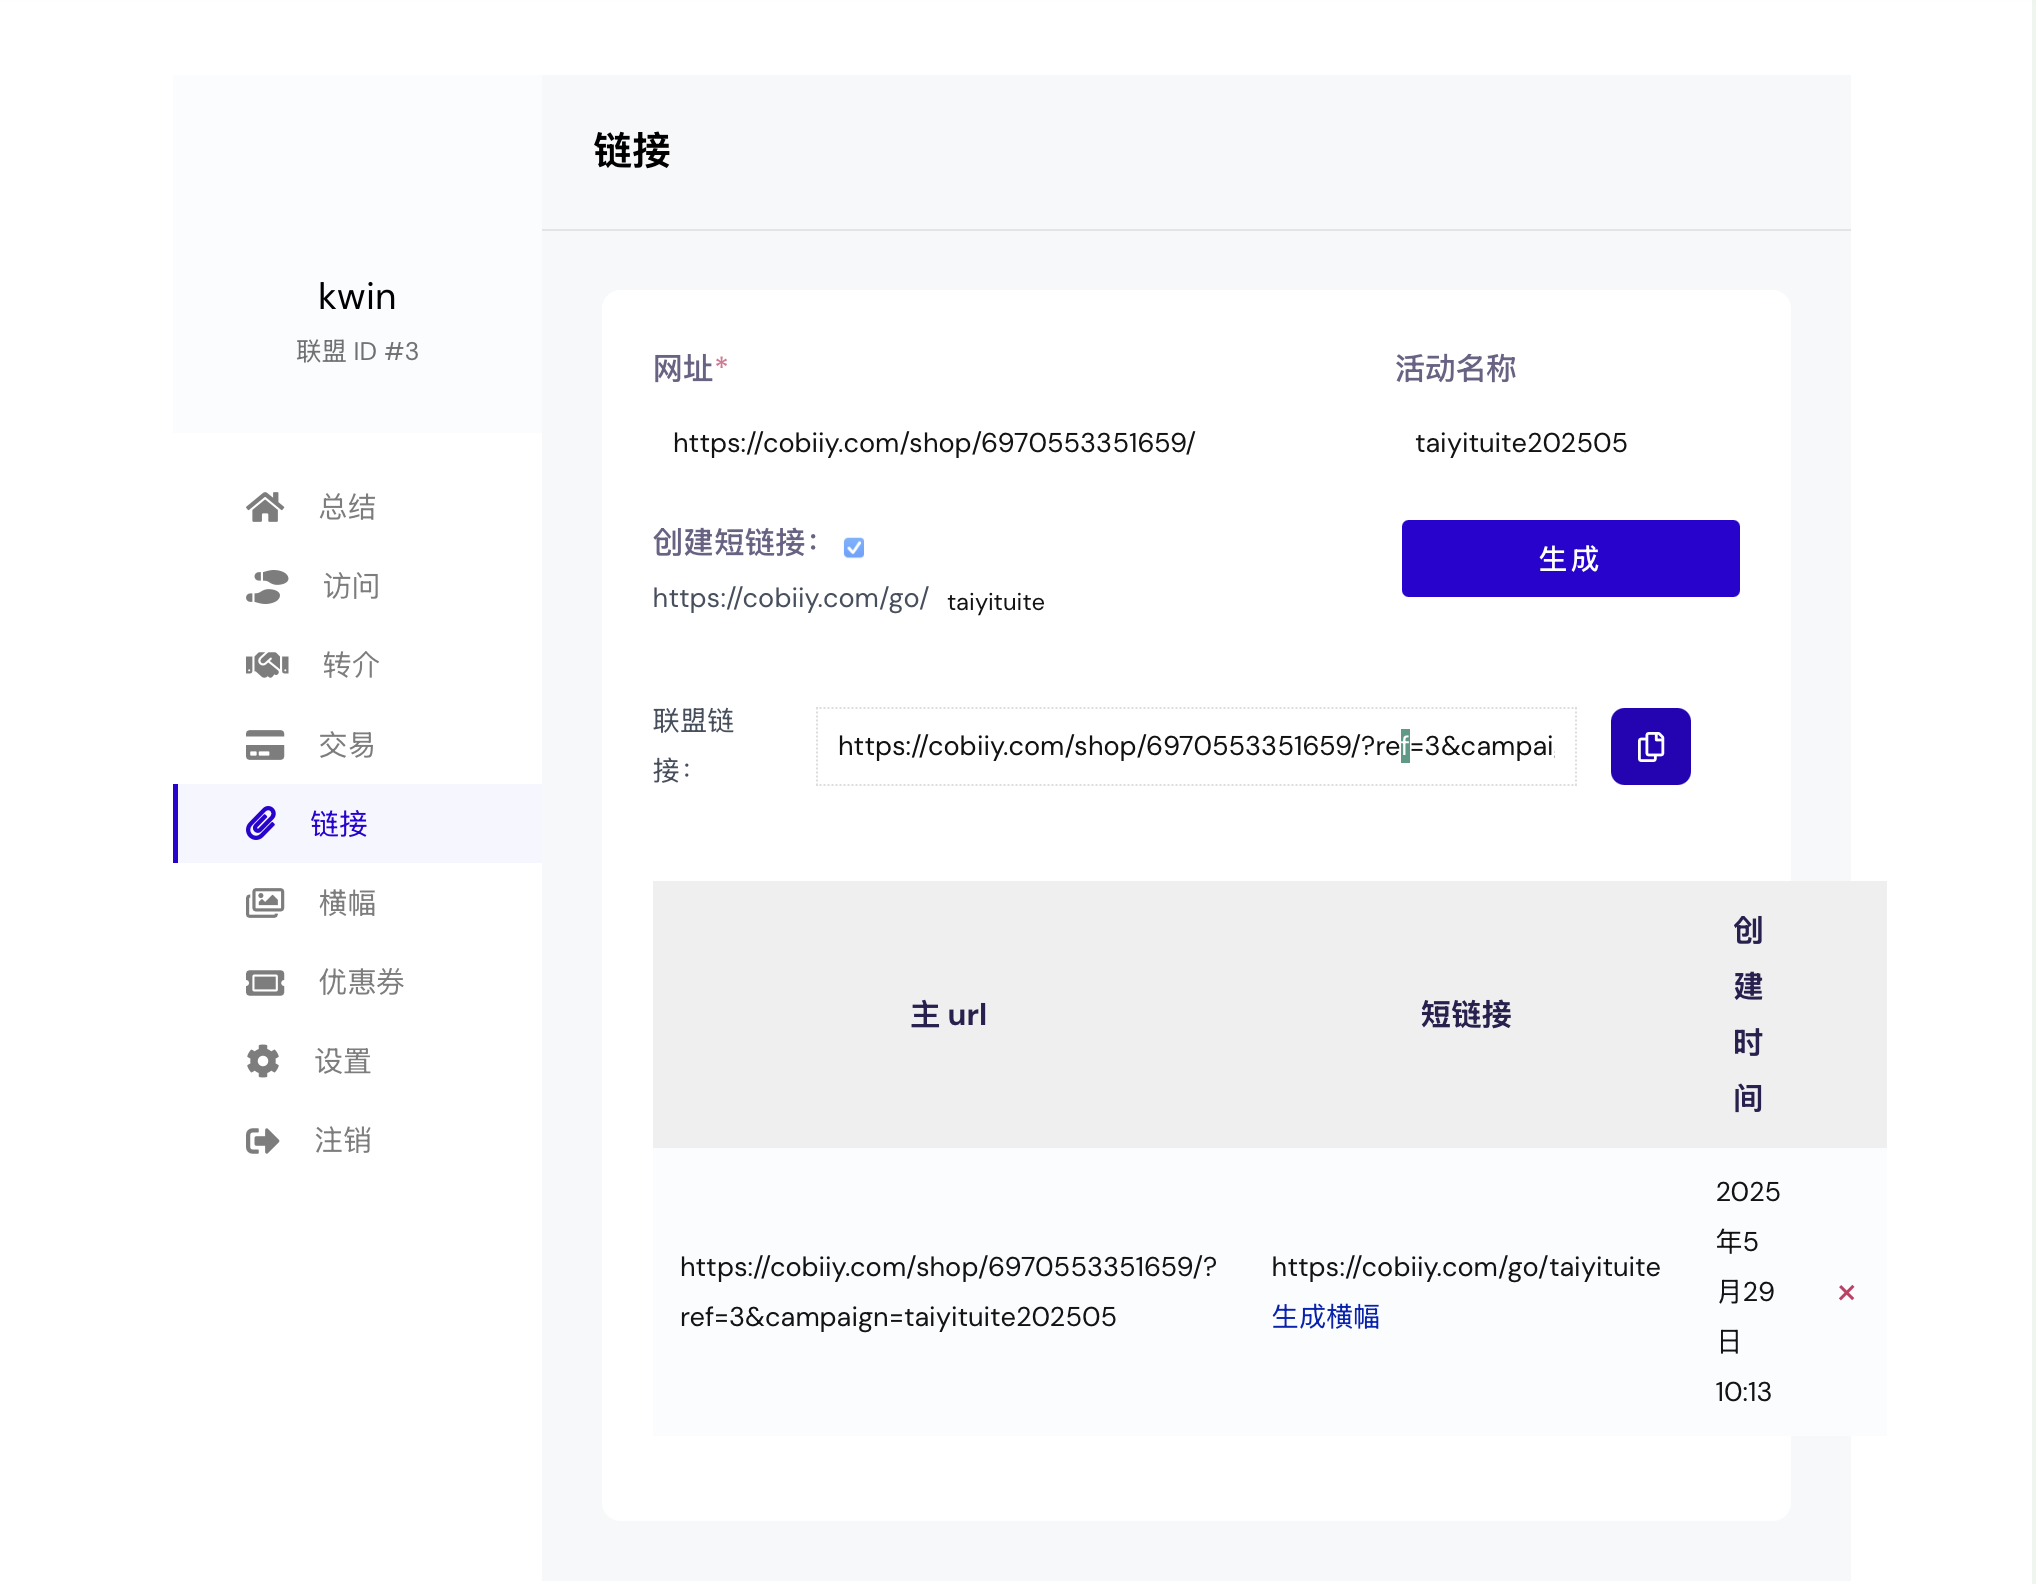Click the gear icon beside 设置
2036x1584 pixels.
tap(263, 1061)
